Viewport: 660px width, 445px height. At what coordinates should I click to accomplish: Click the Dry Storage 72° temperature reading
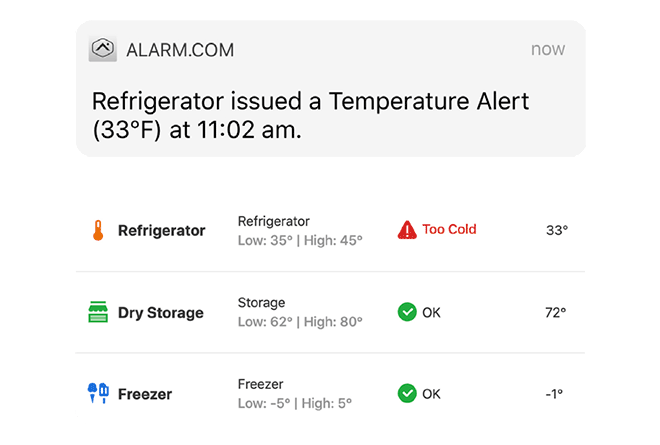coord(555,312)
